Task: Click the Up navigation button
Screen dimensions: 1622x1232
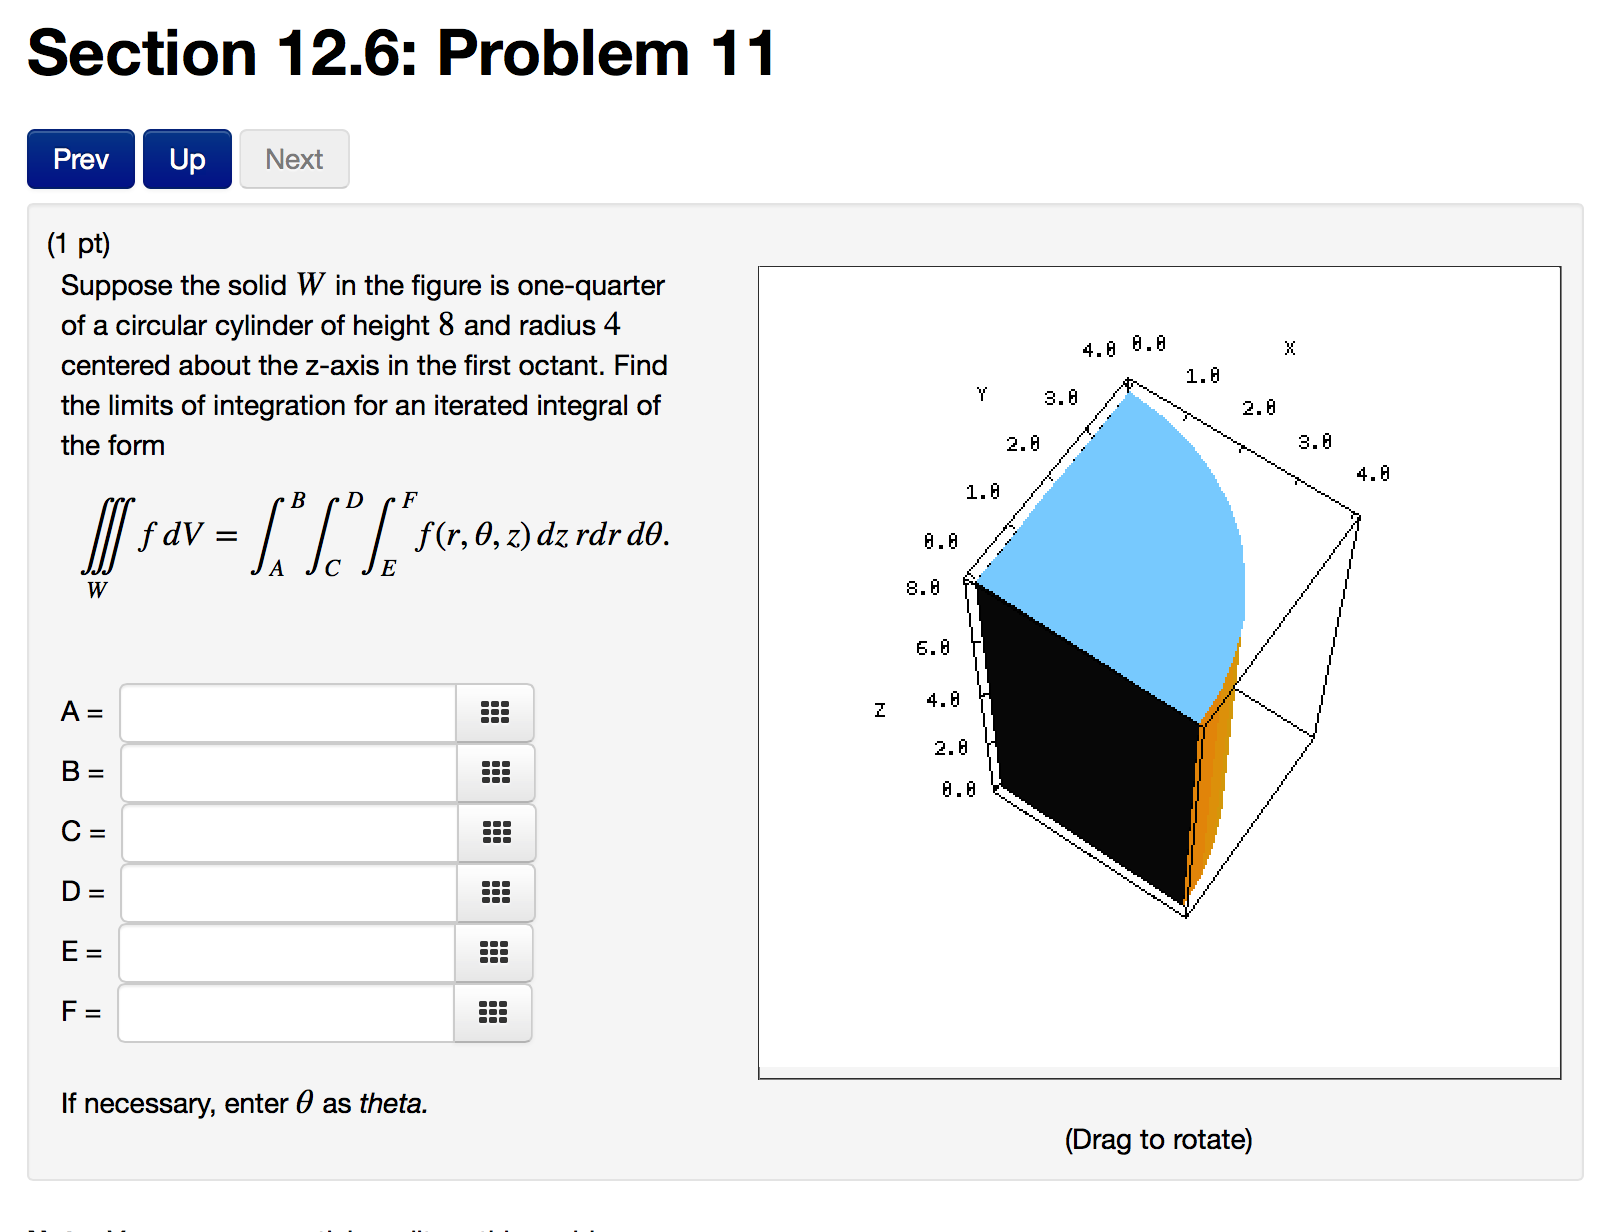Action: tap(186, 158)
